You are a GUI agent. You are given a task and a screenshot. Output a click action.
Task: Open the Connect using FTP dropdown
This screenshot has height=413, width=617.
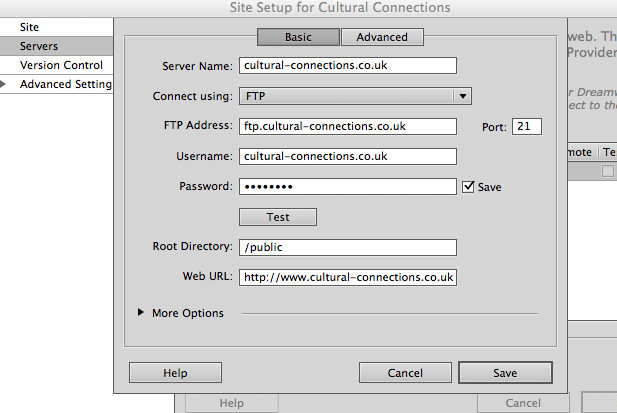pos(355,97)
